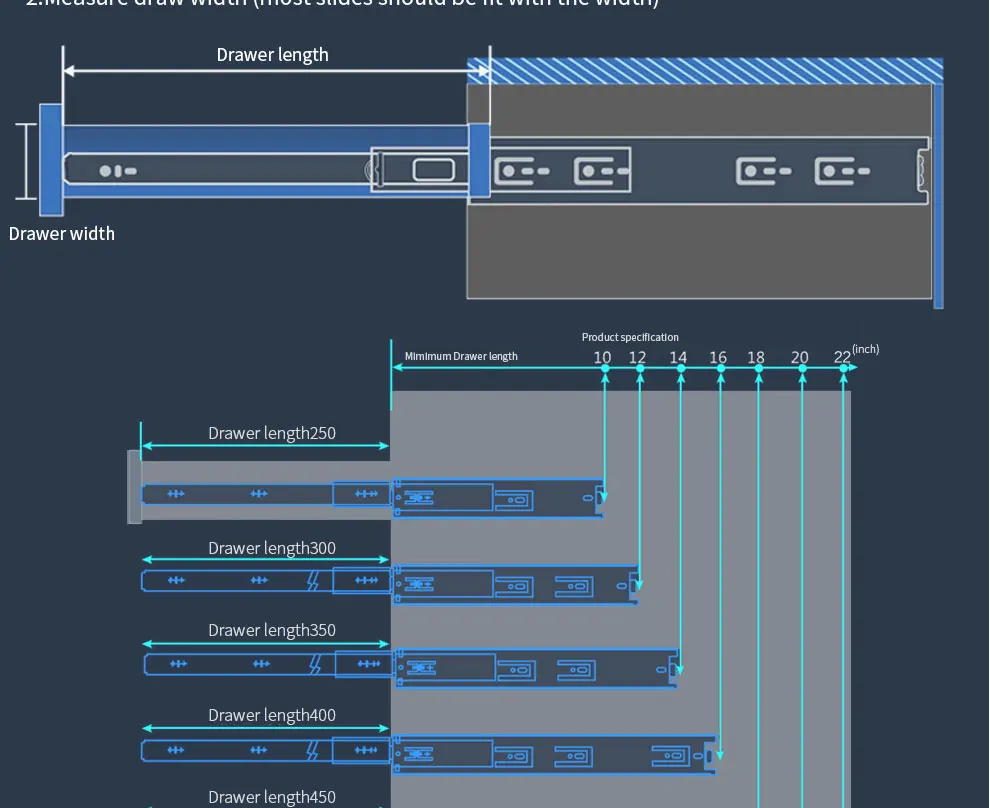
Task: Click the "Drawer length400" label
Action: point(272,715)
